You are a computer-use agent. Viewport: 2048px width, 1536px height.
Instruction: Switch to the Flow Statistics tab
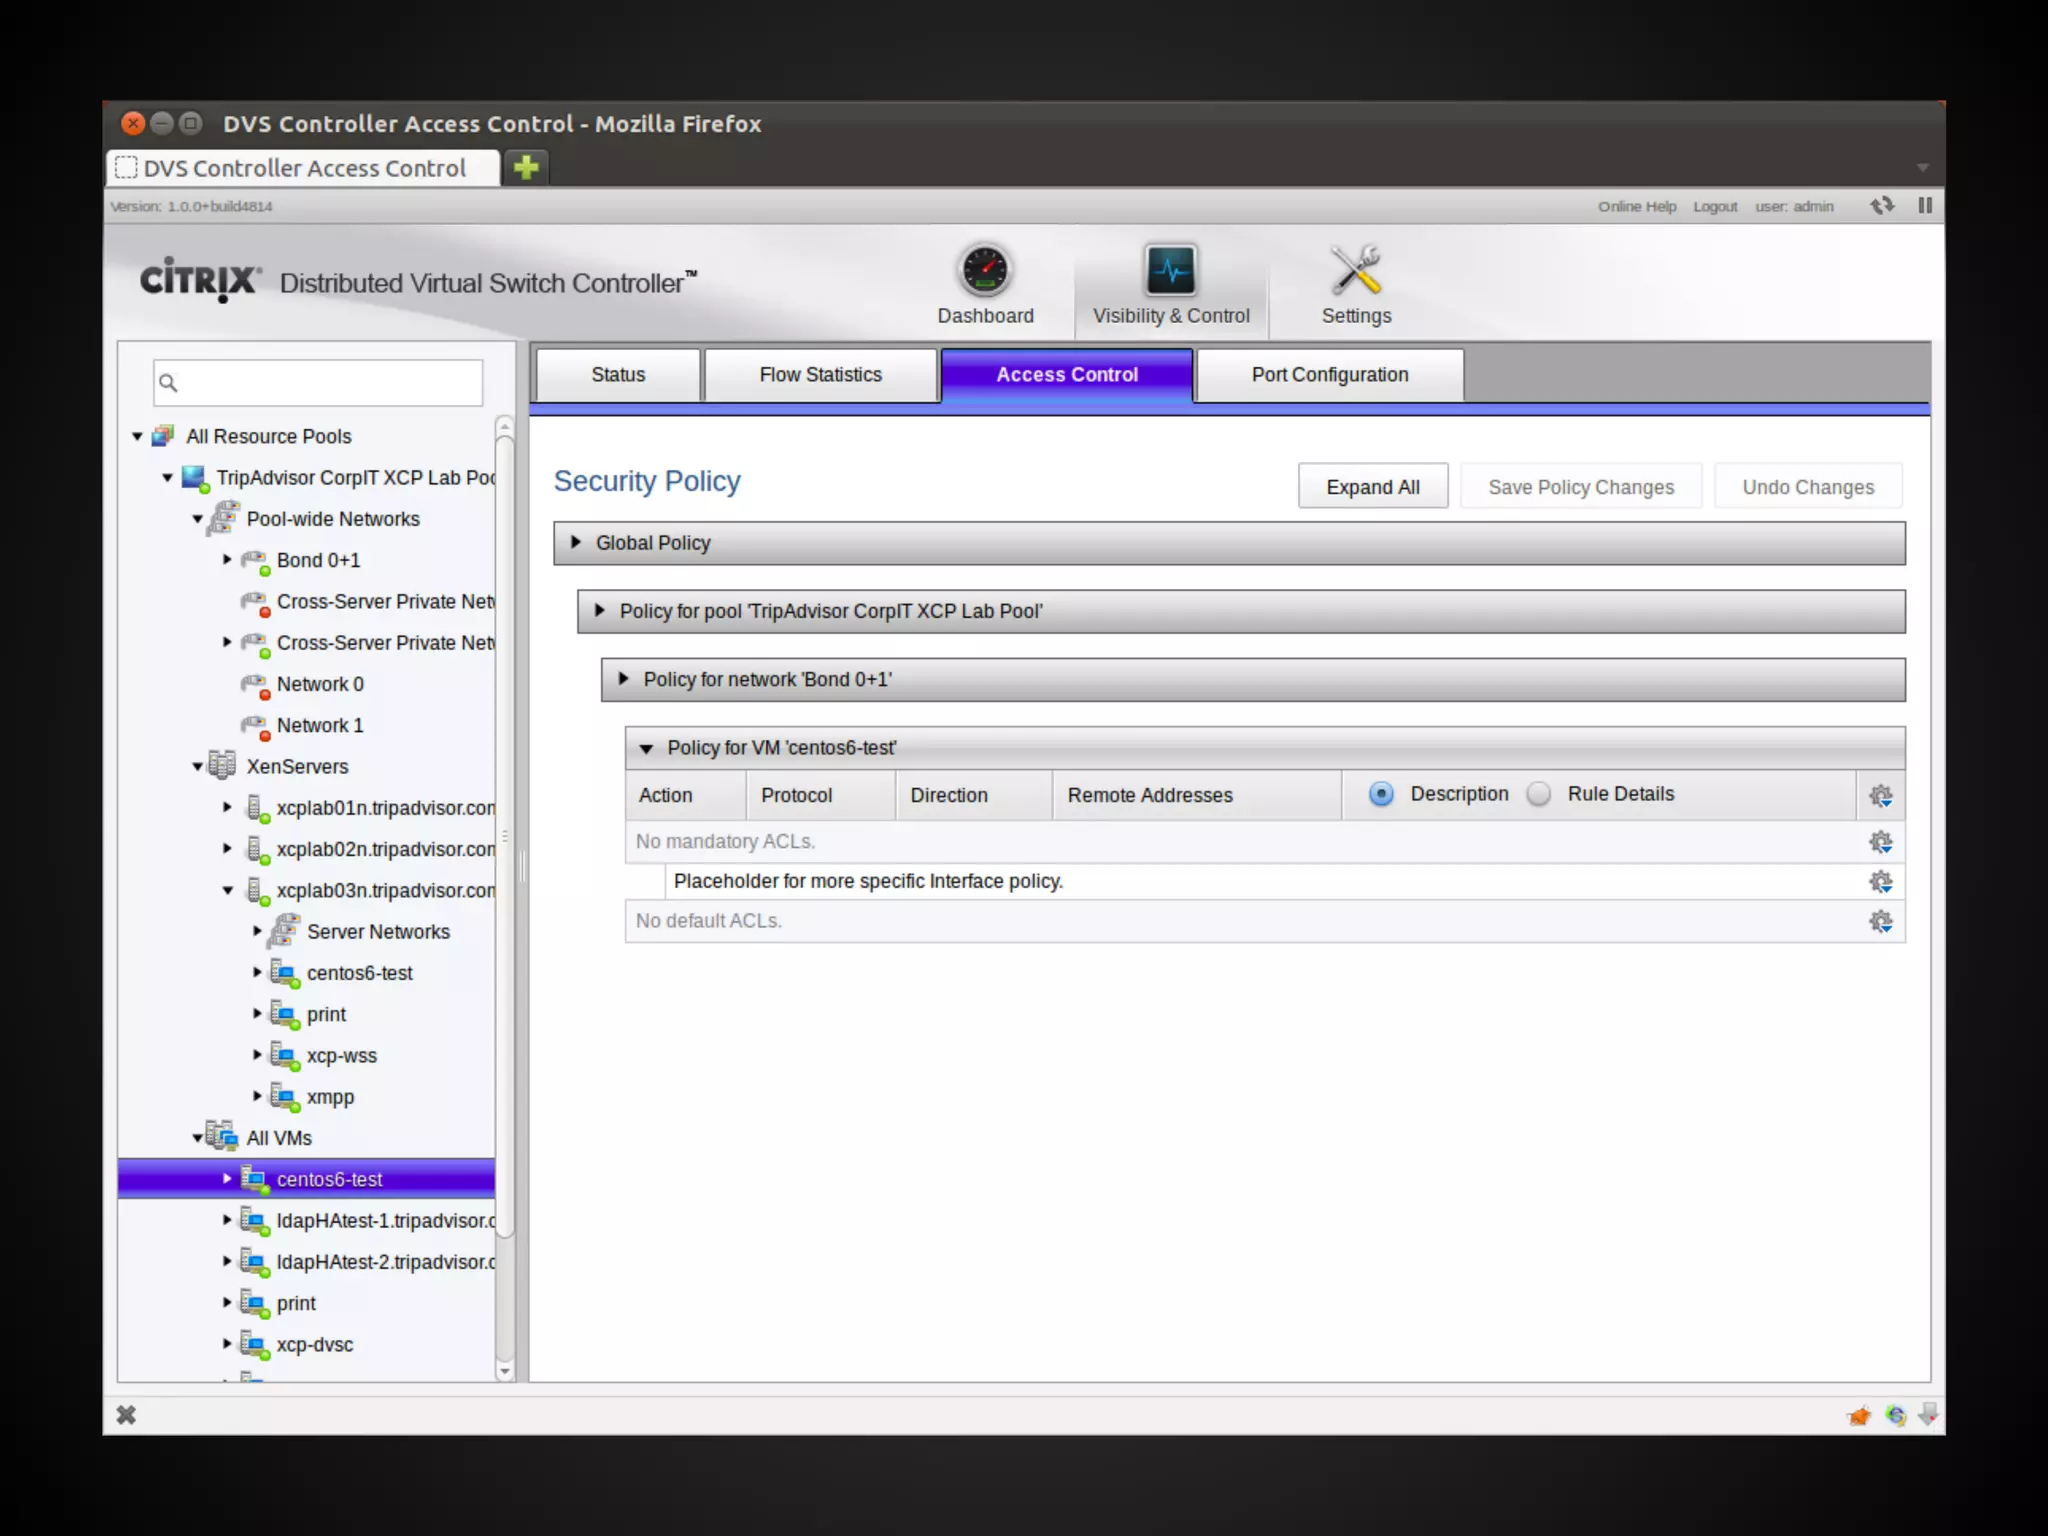coord(820,375)
